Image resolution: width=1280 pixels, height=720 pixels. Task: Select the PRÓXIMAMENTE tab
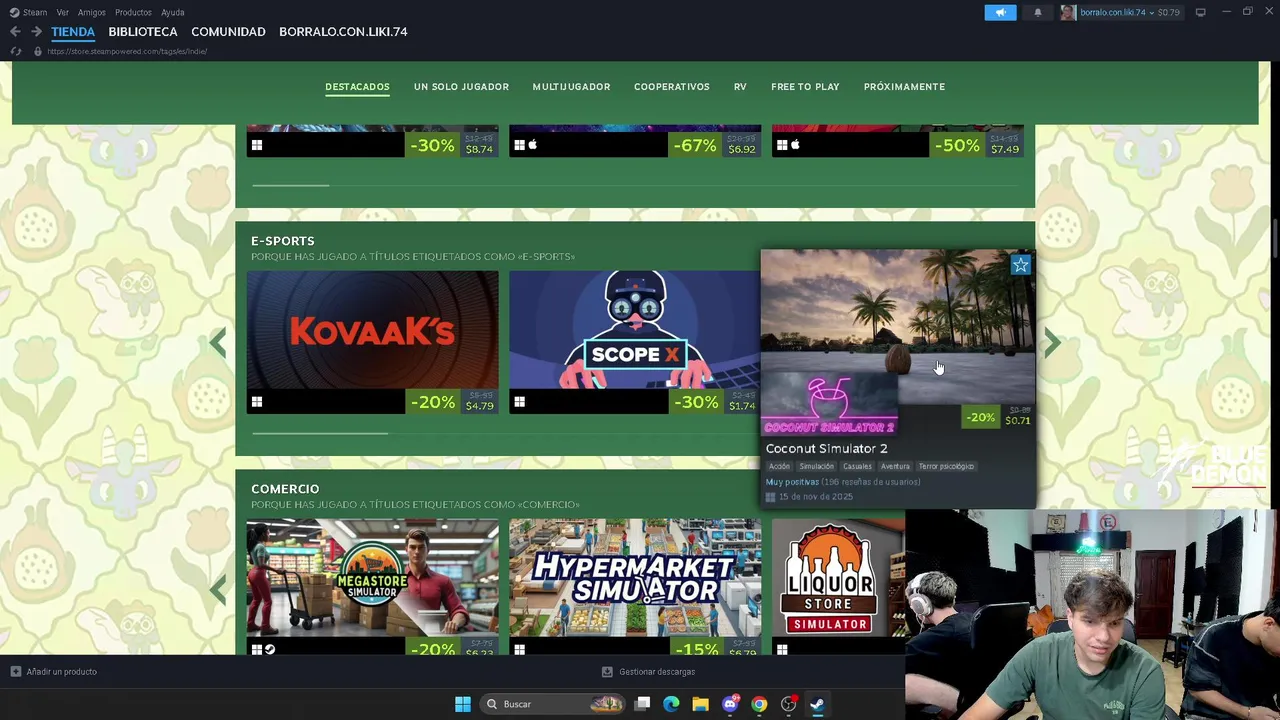904,87
